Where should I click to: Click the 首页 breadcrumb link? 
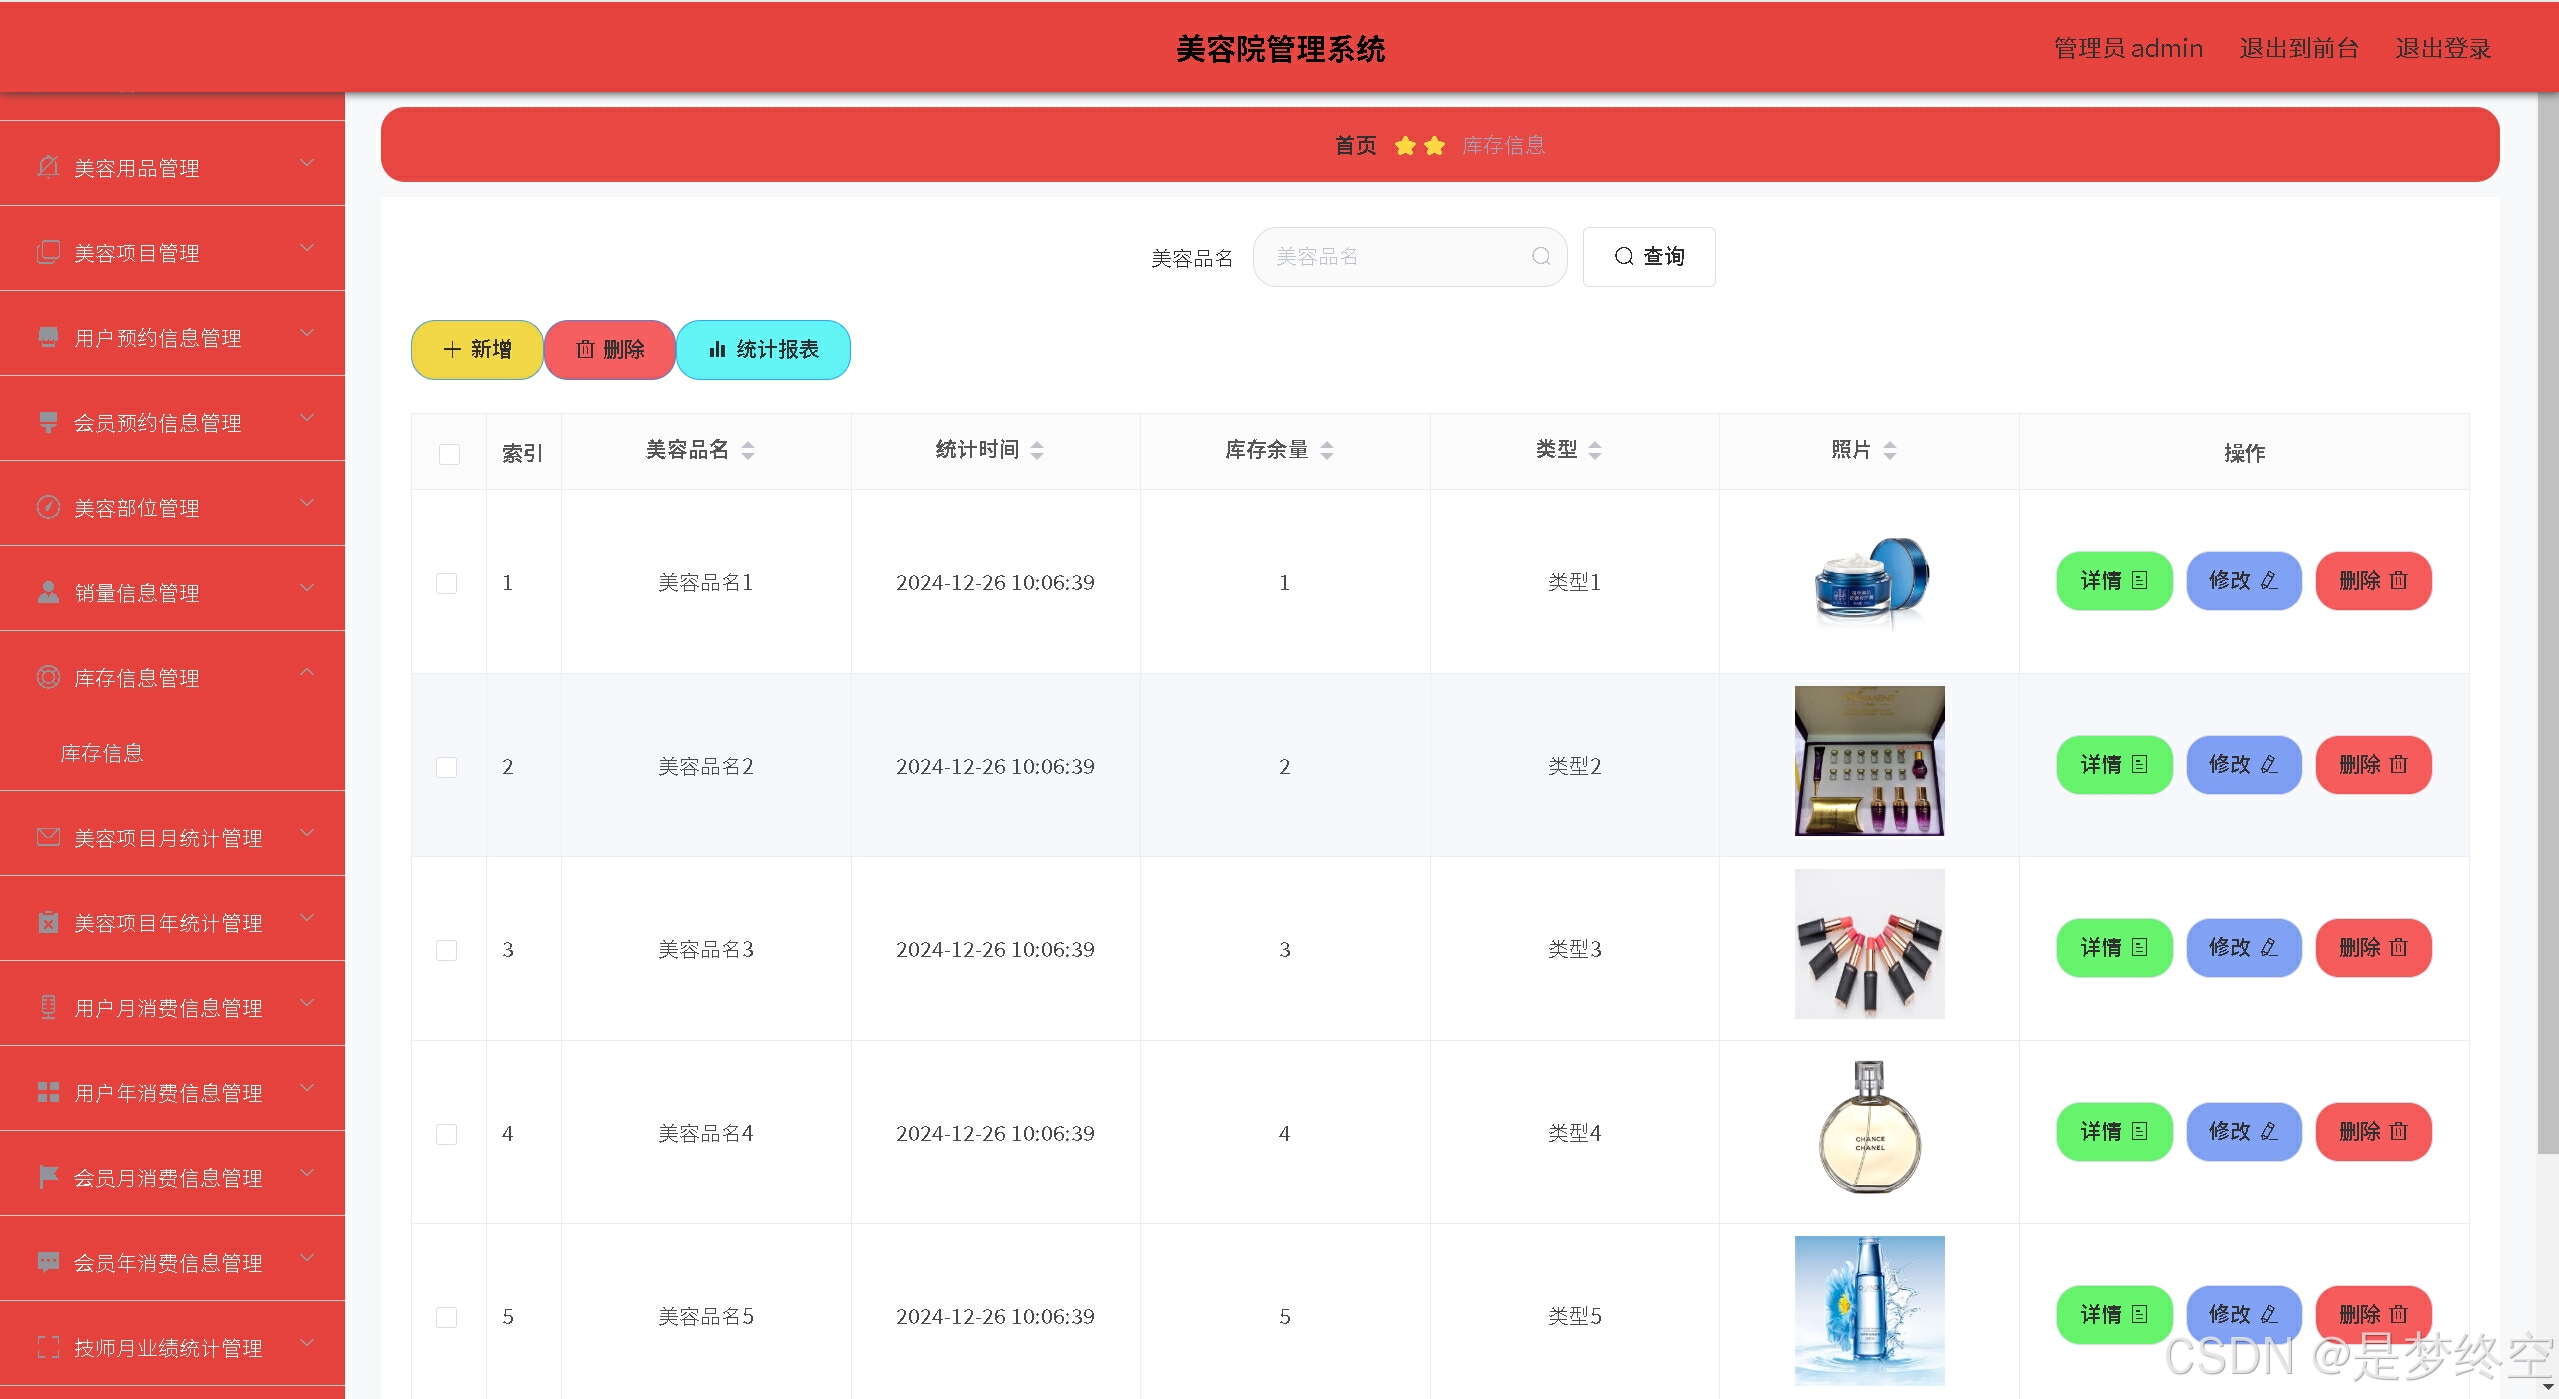(1355, 146)
